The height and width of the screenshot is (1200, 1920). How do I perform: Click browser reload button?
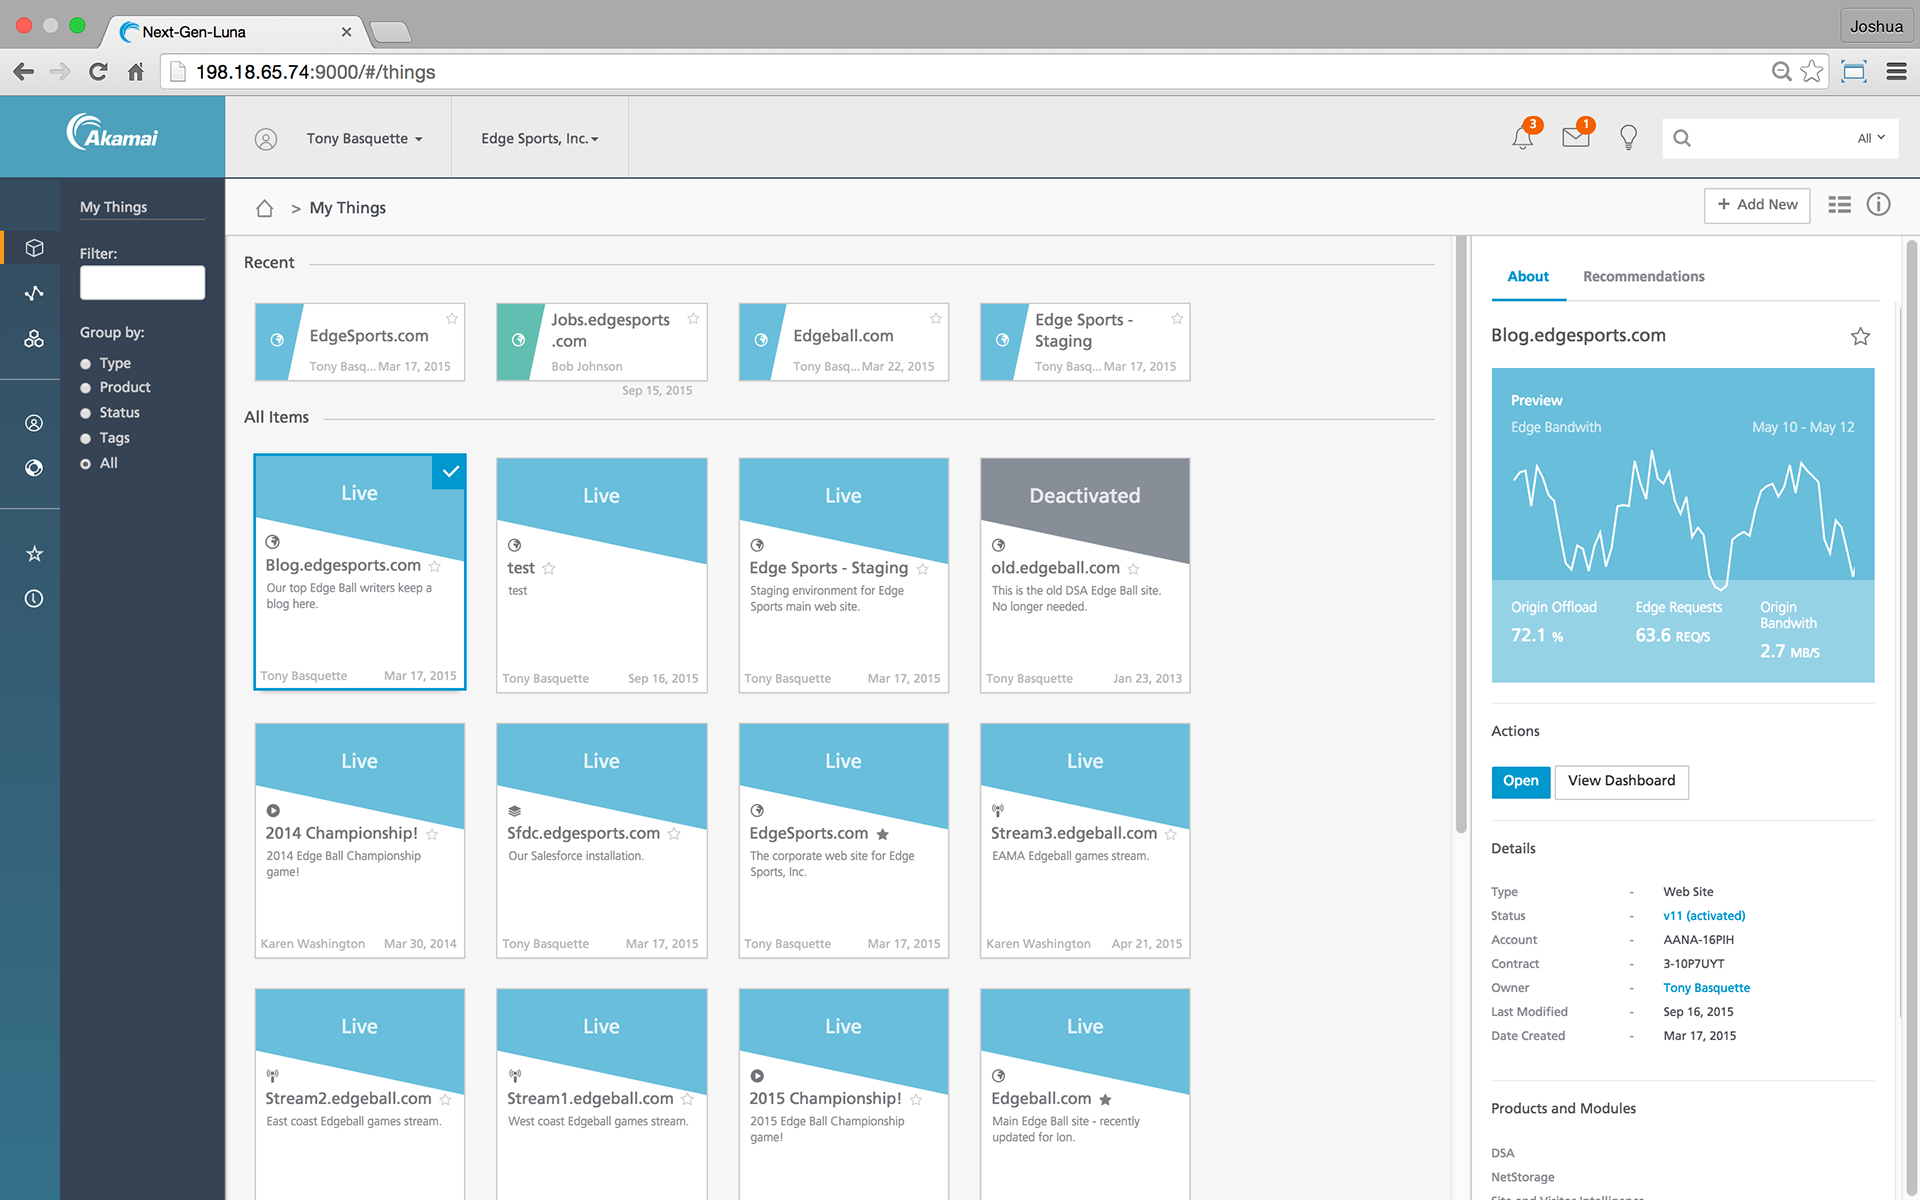pos(98,72)
